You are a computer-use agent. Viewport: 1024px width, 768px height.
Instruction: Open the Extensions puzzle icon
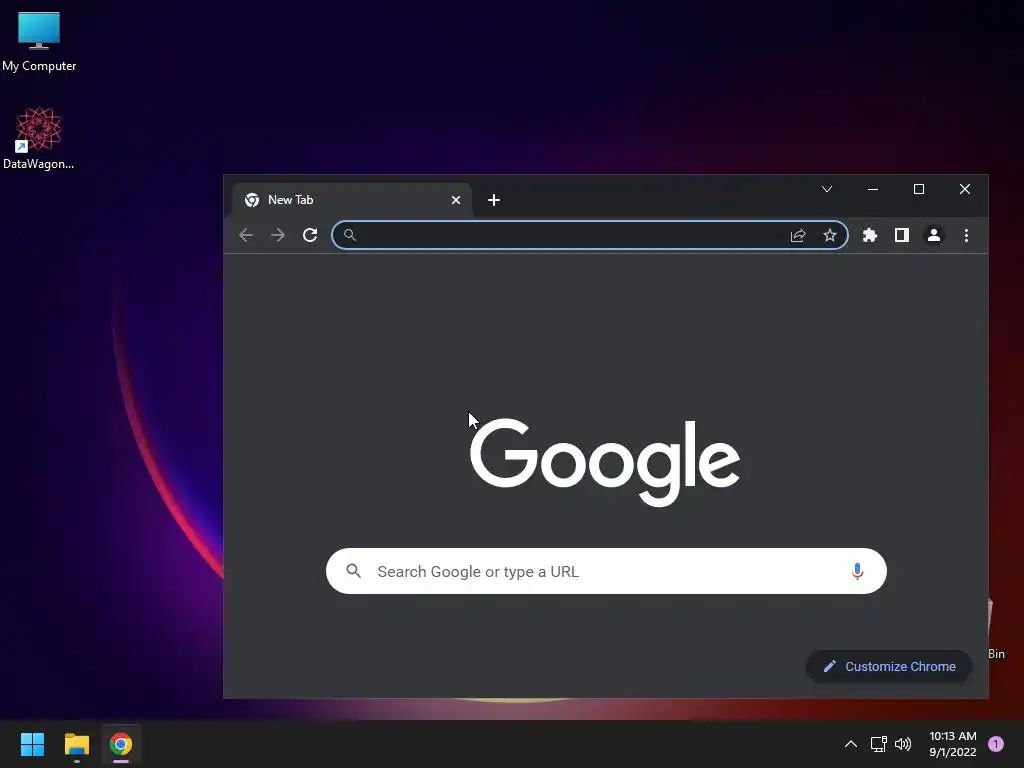(x=870, y=235)
